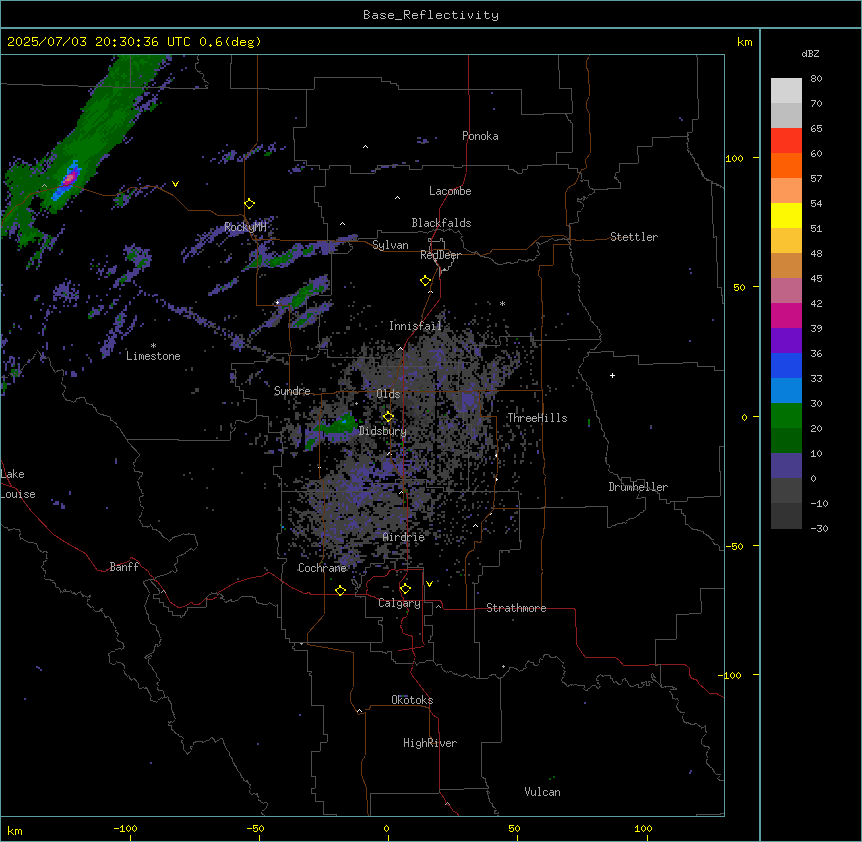Image resolution: width=862 pixels, height=842 pixels.
Task: Click the -100 tick label on horizontal axis
Action: coord(125,828)
